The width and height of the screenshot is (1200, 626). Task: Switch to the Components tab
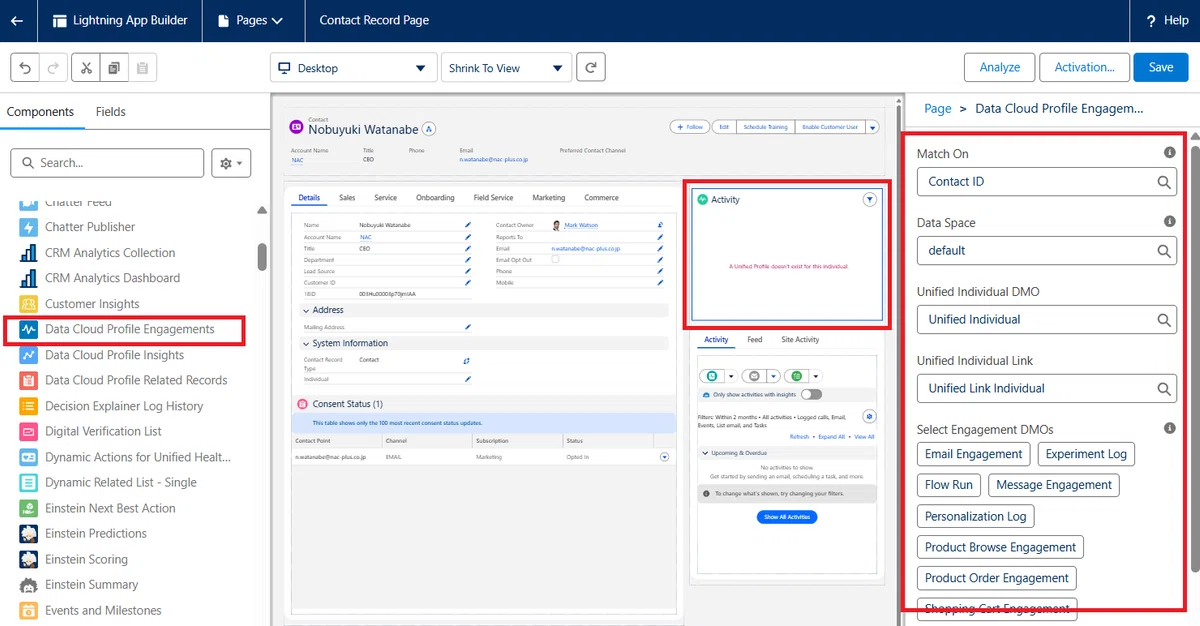[40, 112]
